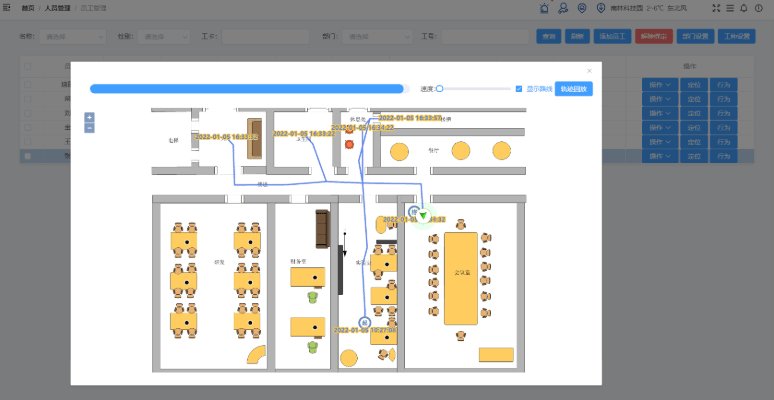Collapse sidebar using top-left menu icon

tap(7, 8)
